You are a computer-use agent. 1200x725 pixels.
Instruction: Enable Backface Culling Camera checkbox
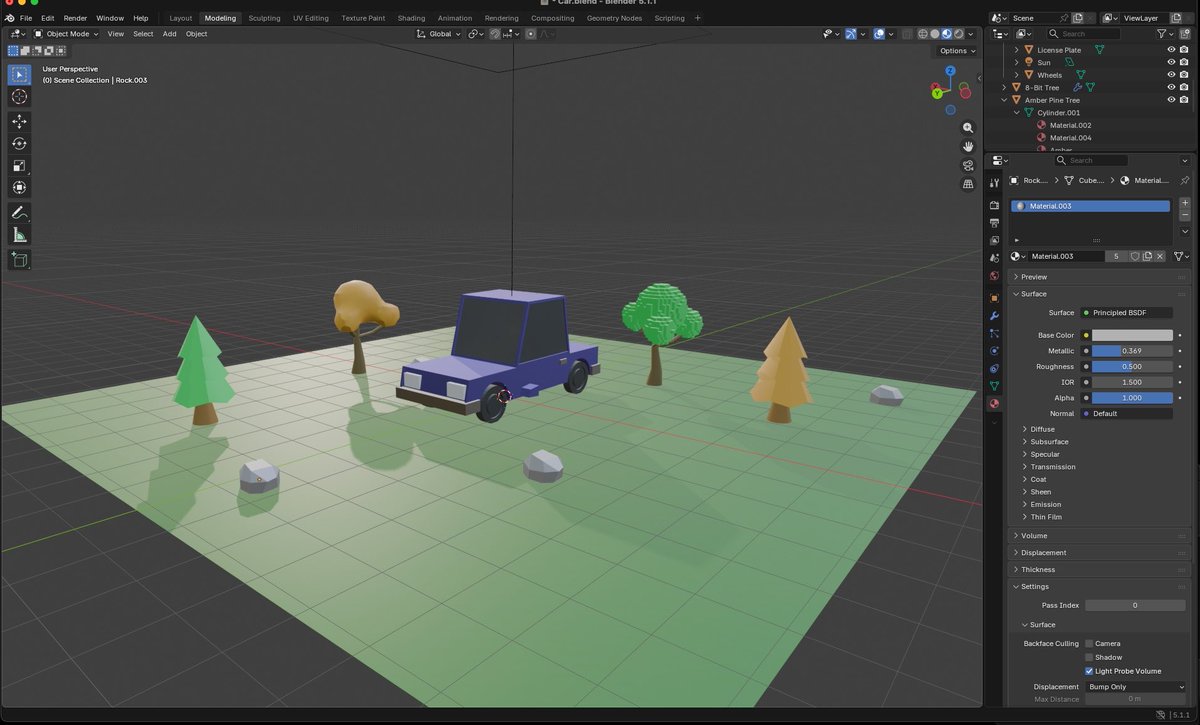[x=1089, y=643]
